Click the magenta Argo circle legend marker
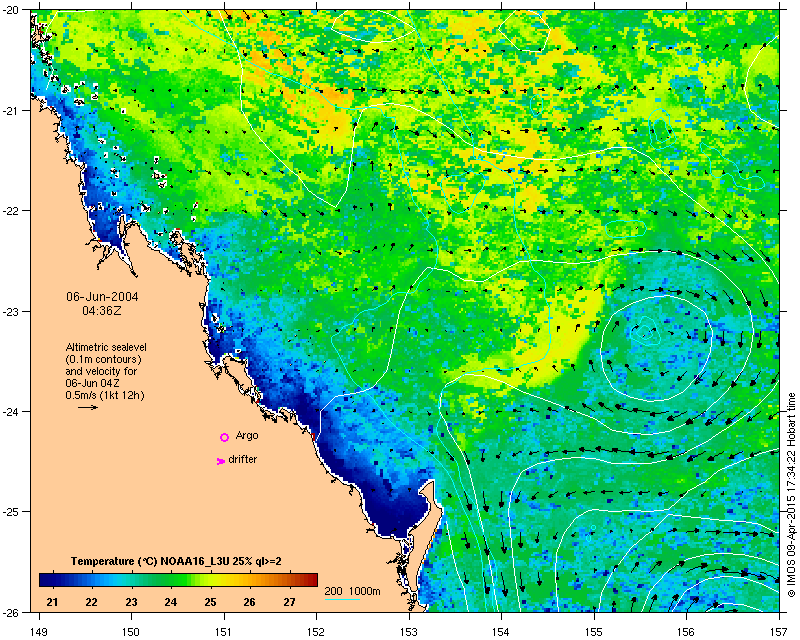This screenshot has width=800, height=640. coord(224,437)
